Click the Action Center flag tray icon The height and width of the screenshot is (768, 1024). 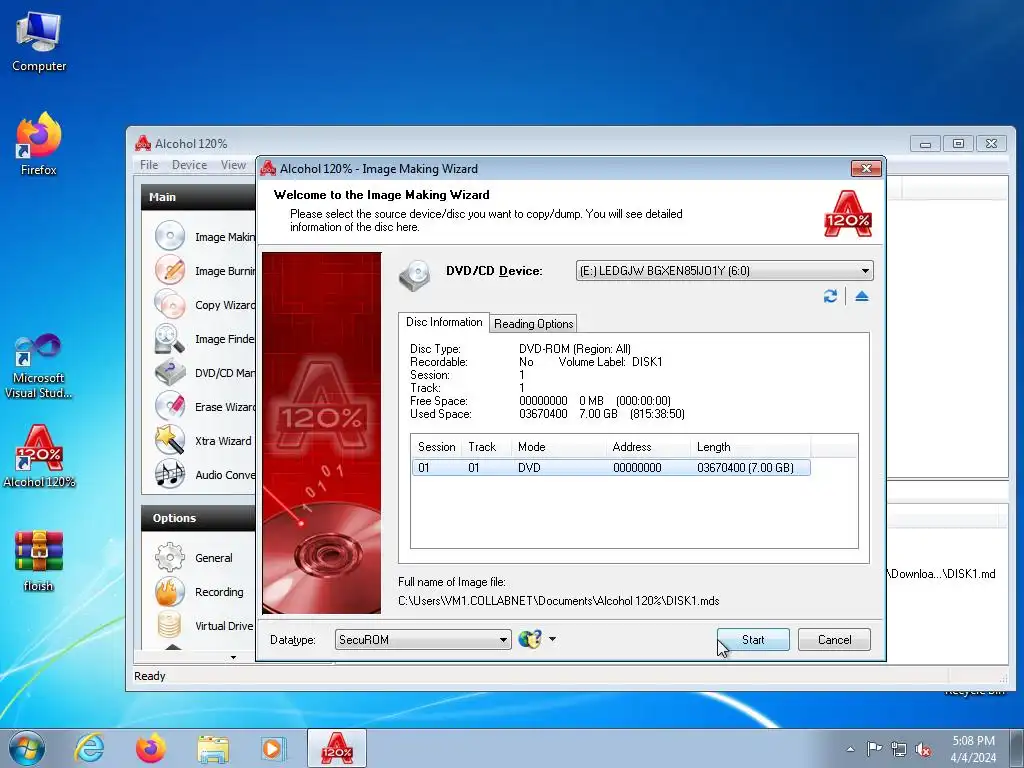(874, 748)
